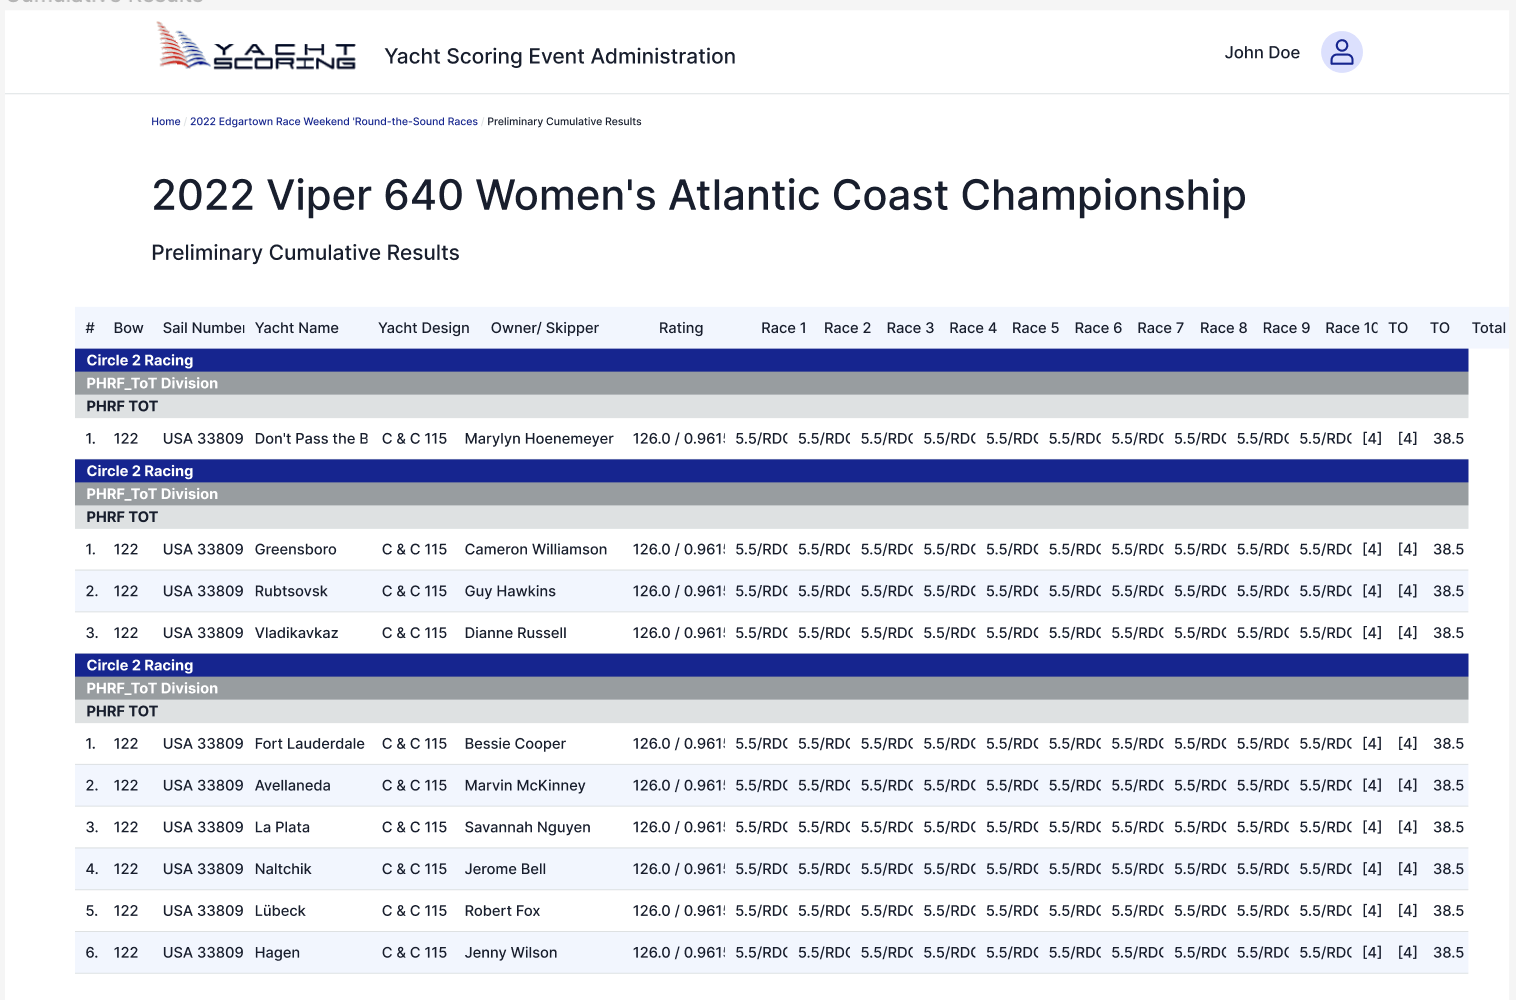
Task: Click the total score 38.5 for Fort Lauderdale
Action: [x=1448, y=743]
